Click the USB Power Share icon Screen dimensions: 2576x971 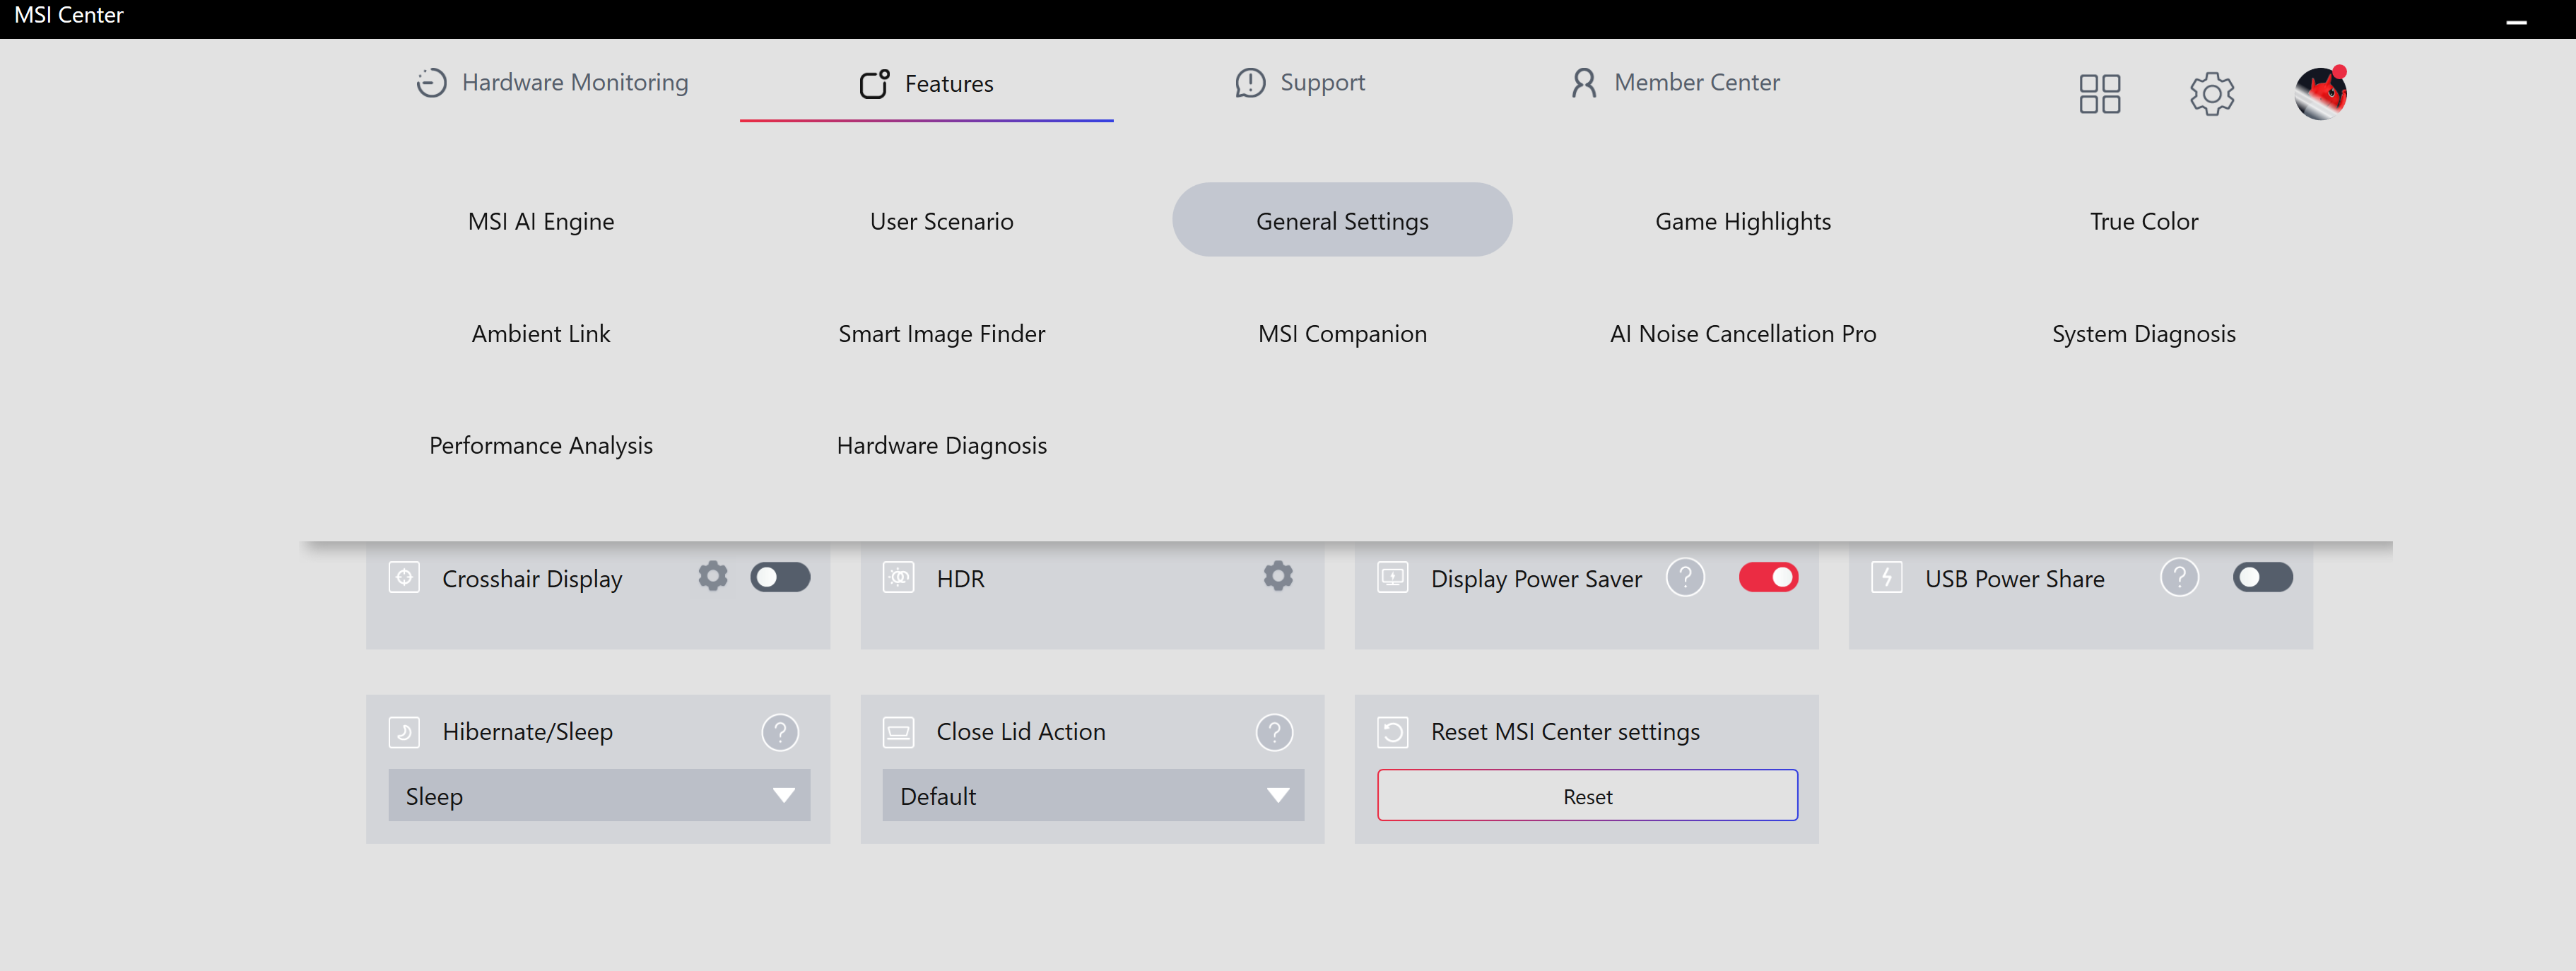1886,577
